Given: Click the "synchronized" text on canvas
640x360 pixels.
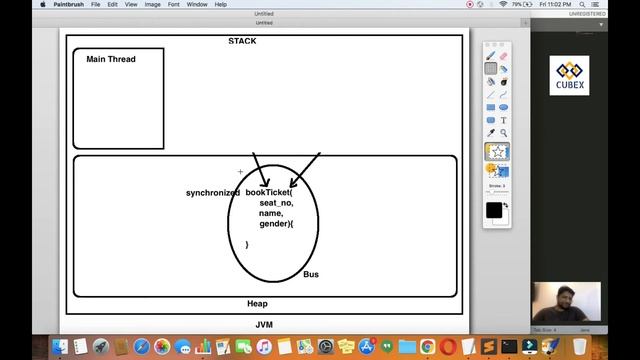Looking at the screenshot, I should [x=213, y=193].
